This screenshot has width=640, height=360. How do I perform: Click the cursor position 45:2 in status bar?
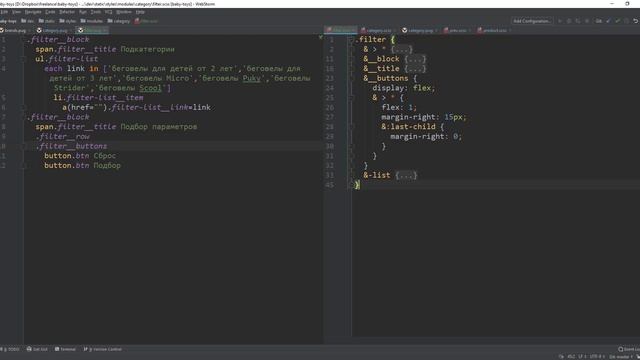[571, 357]
